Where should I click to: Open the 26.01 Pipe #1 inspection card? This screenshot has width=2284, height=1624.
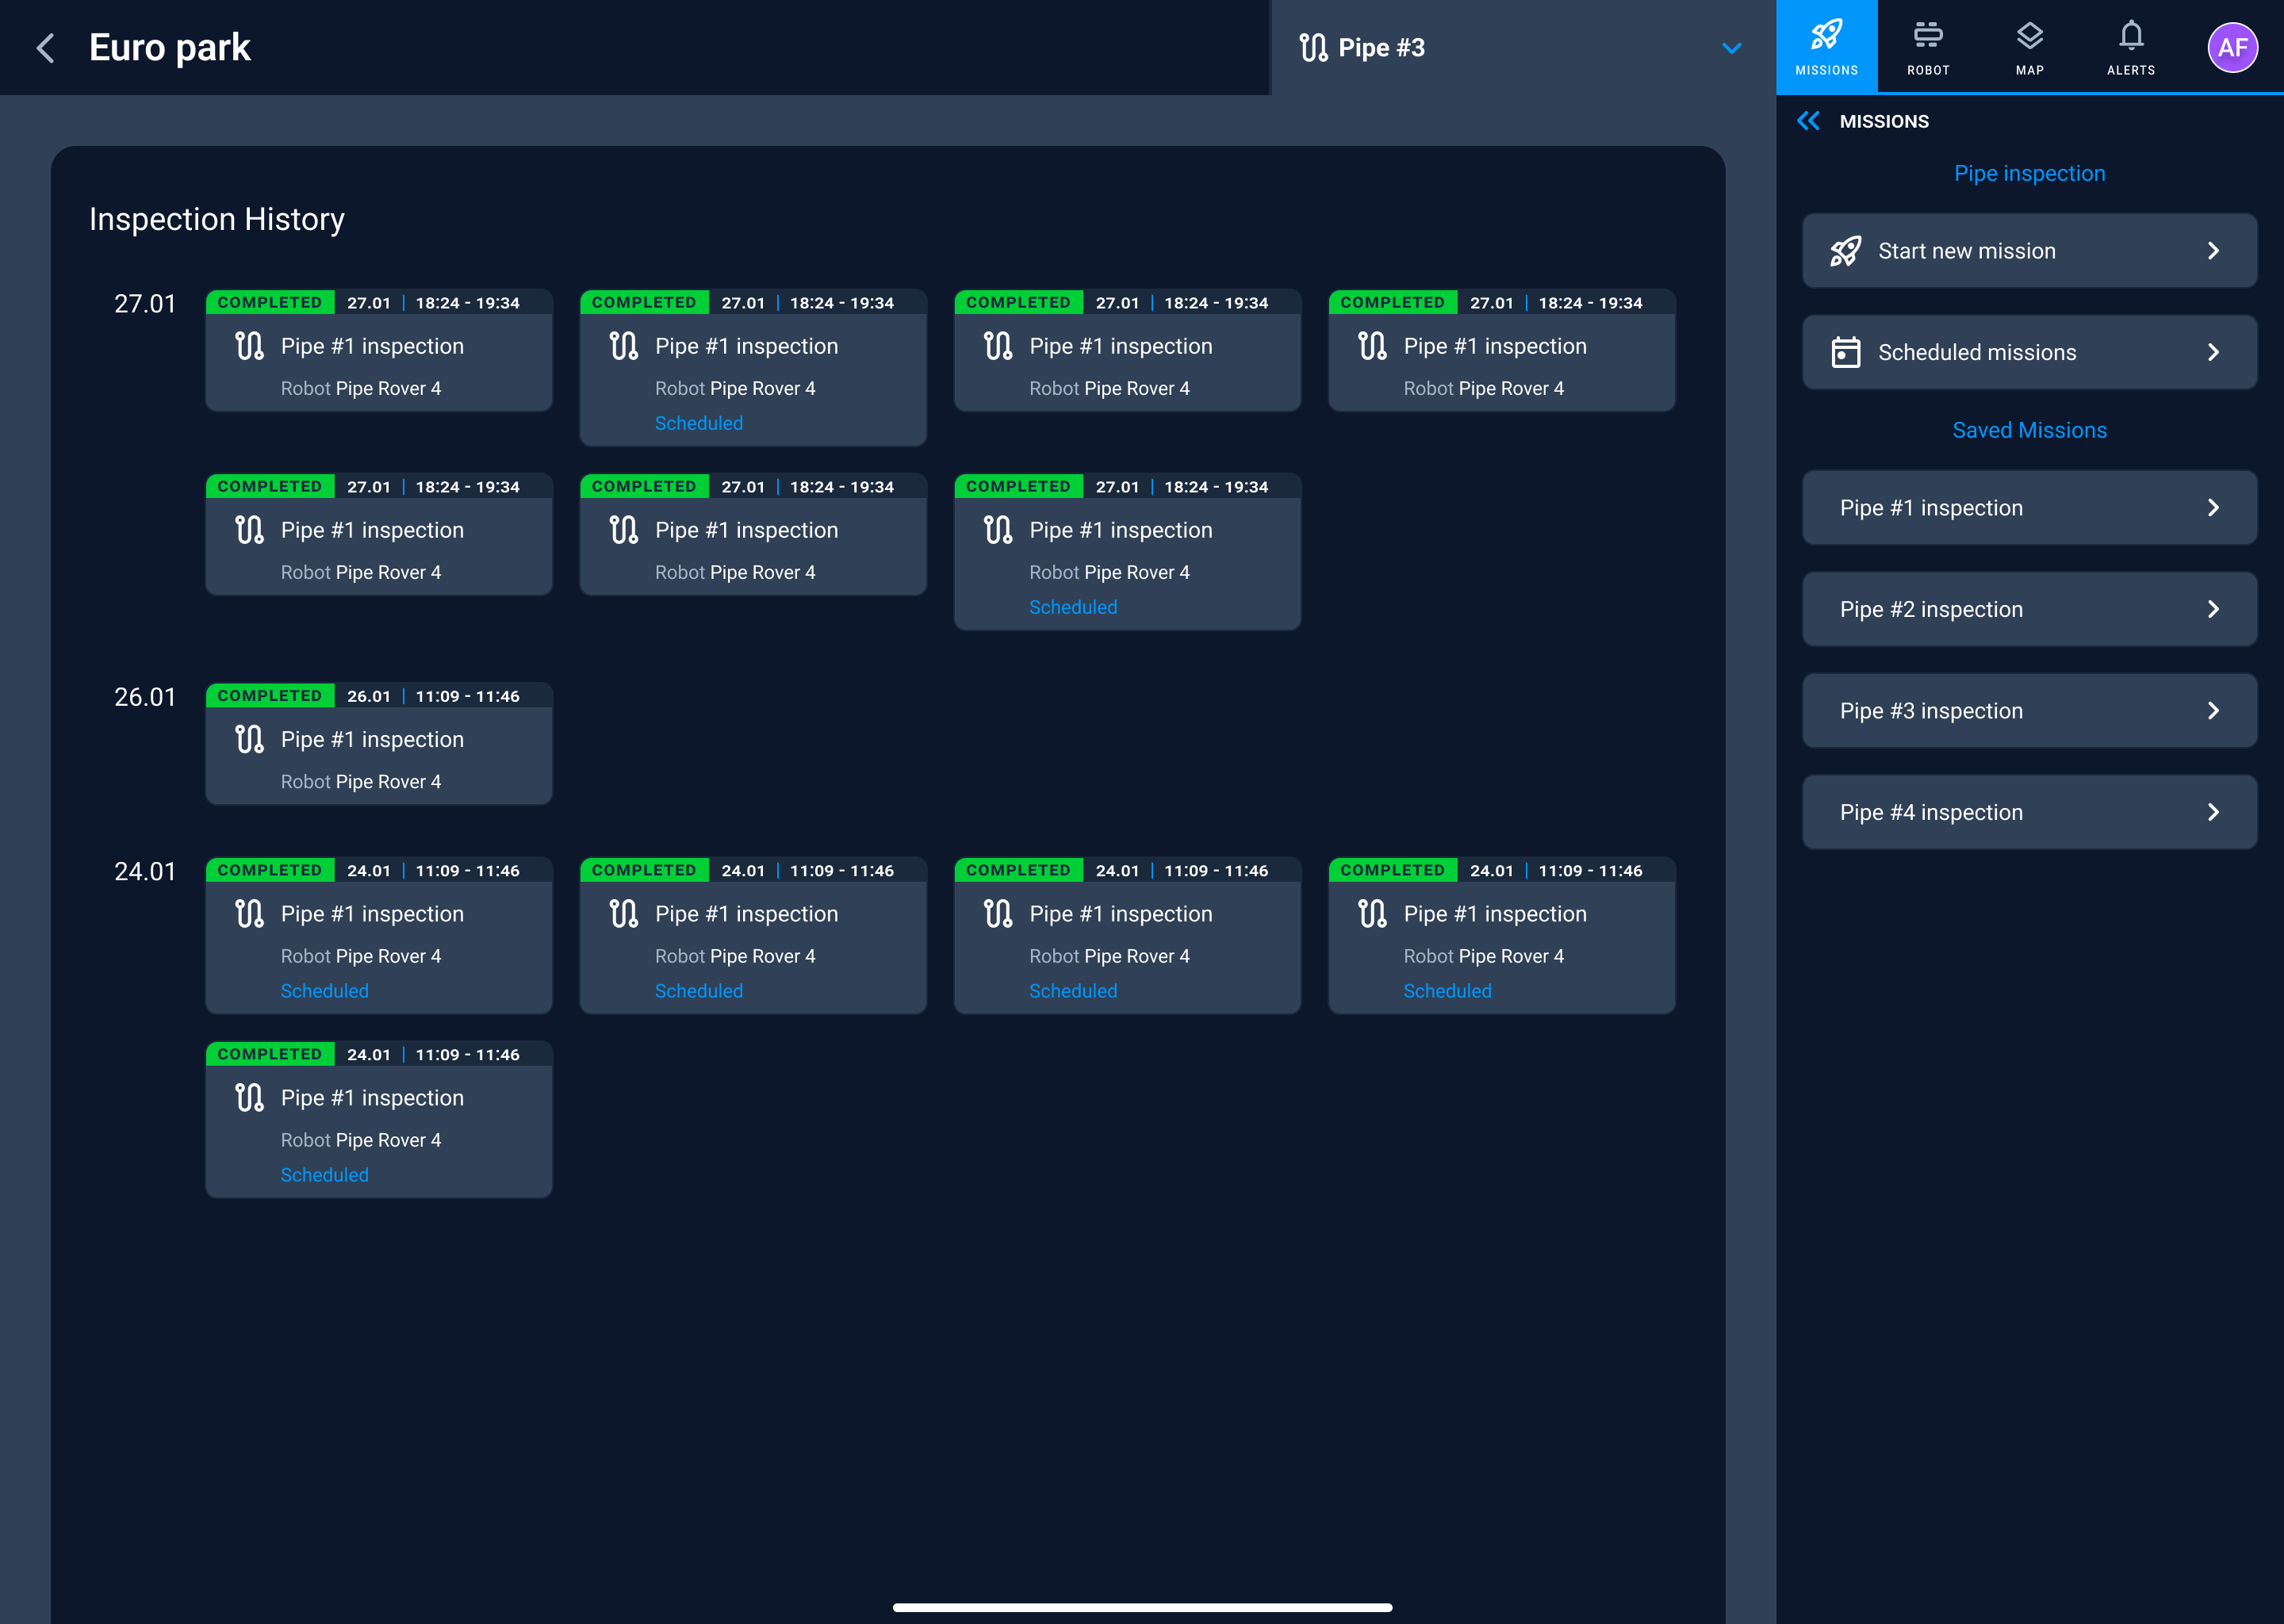(378, 745)
